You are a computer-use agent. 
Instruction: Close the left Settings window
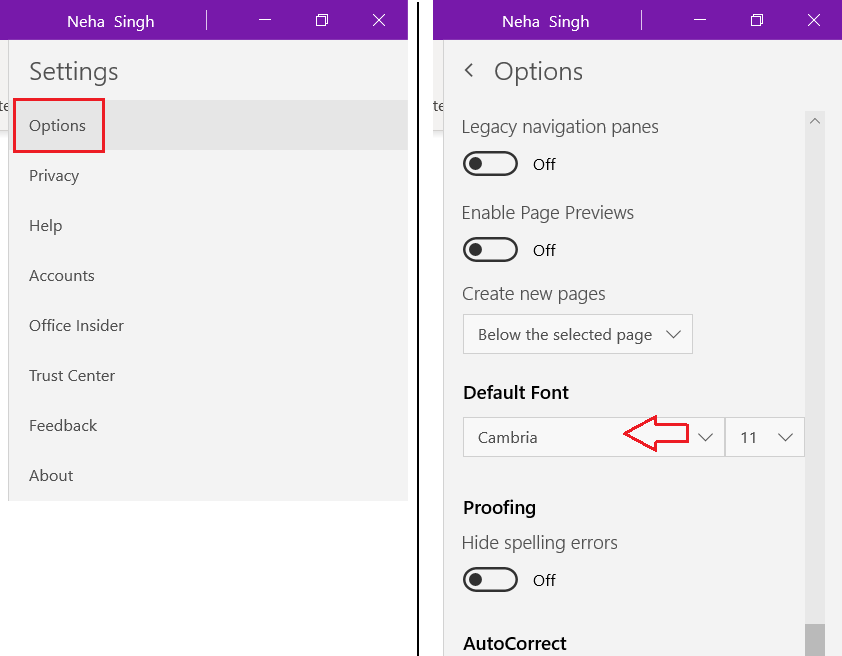[x=379, y=20]
